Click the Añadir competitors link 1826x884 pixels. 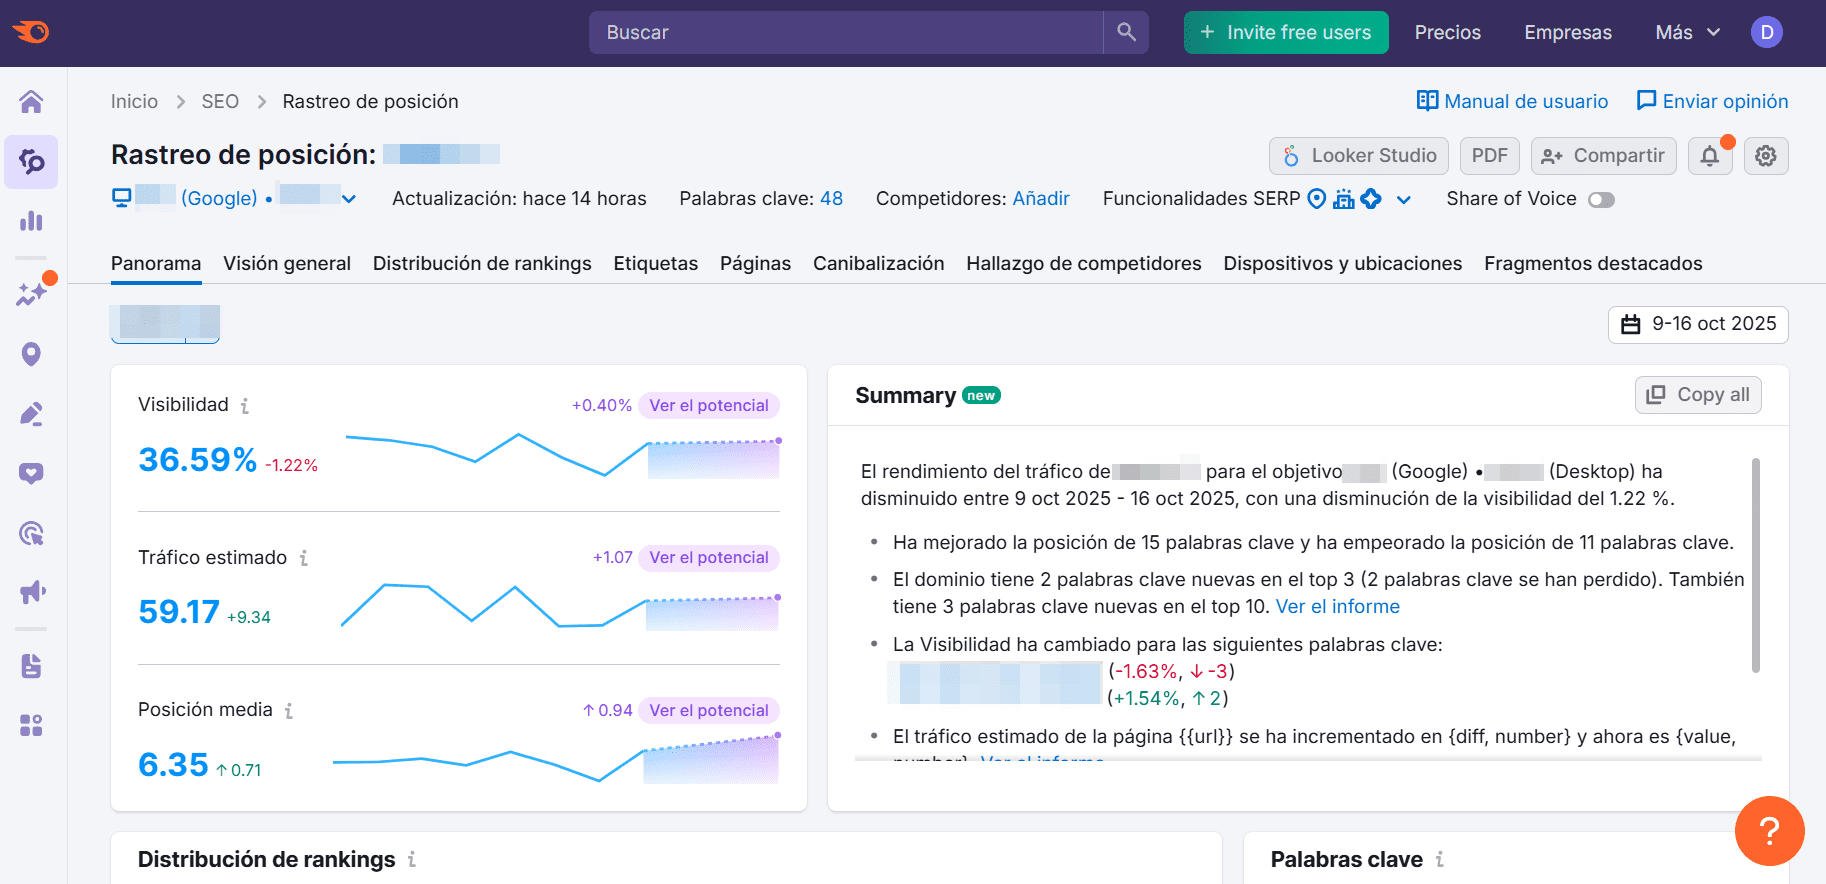pyautogui.click(x=1040, y=198)
